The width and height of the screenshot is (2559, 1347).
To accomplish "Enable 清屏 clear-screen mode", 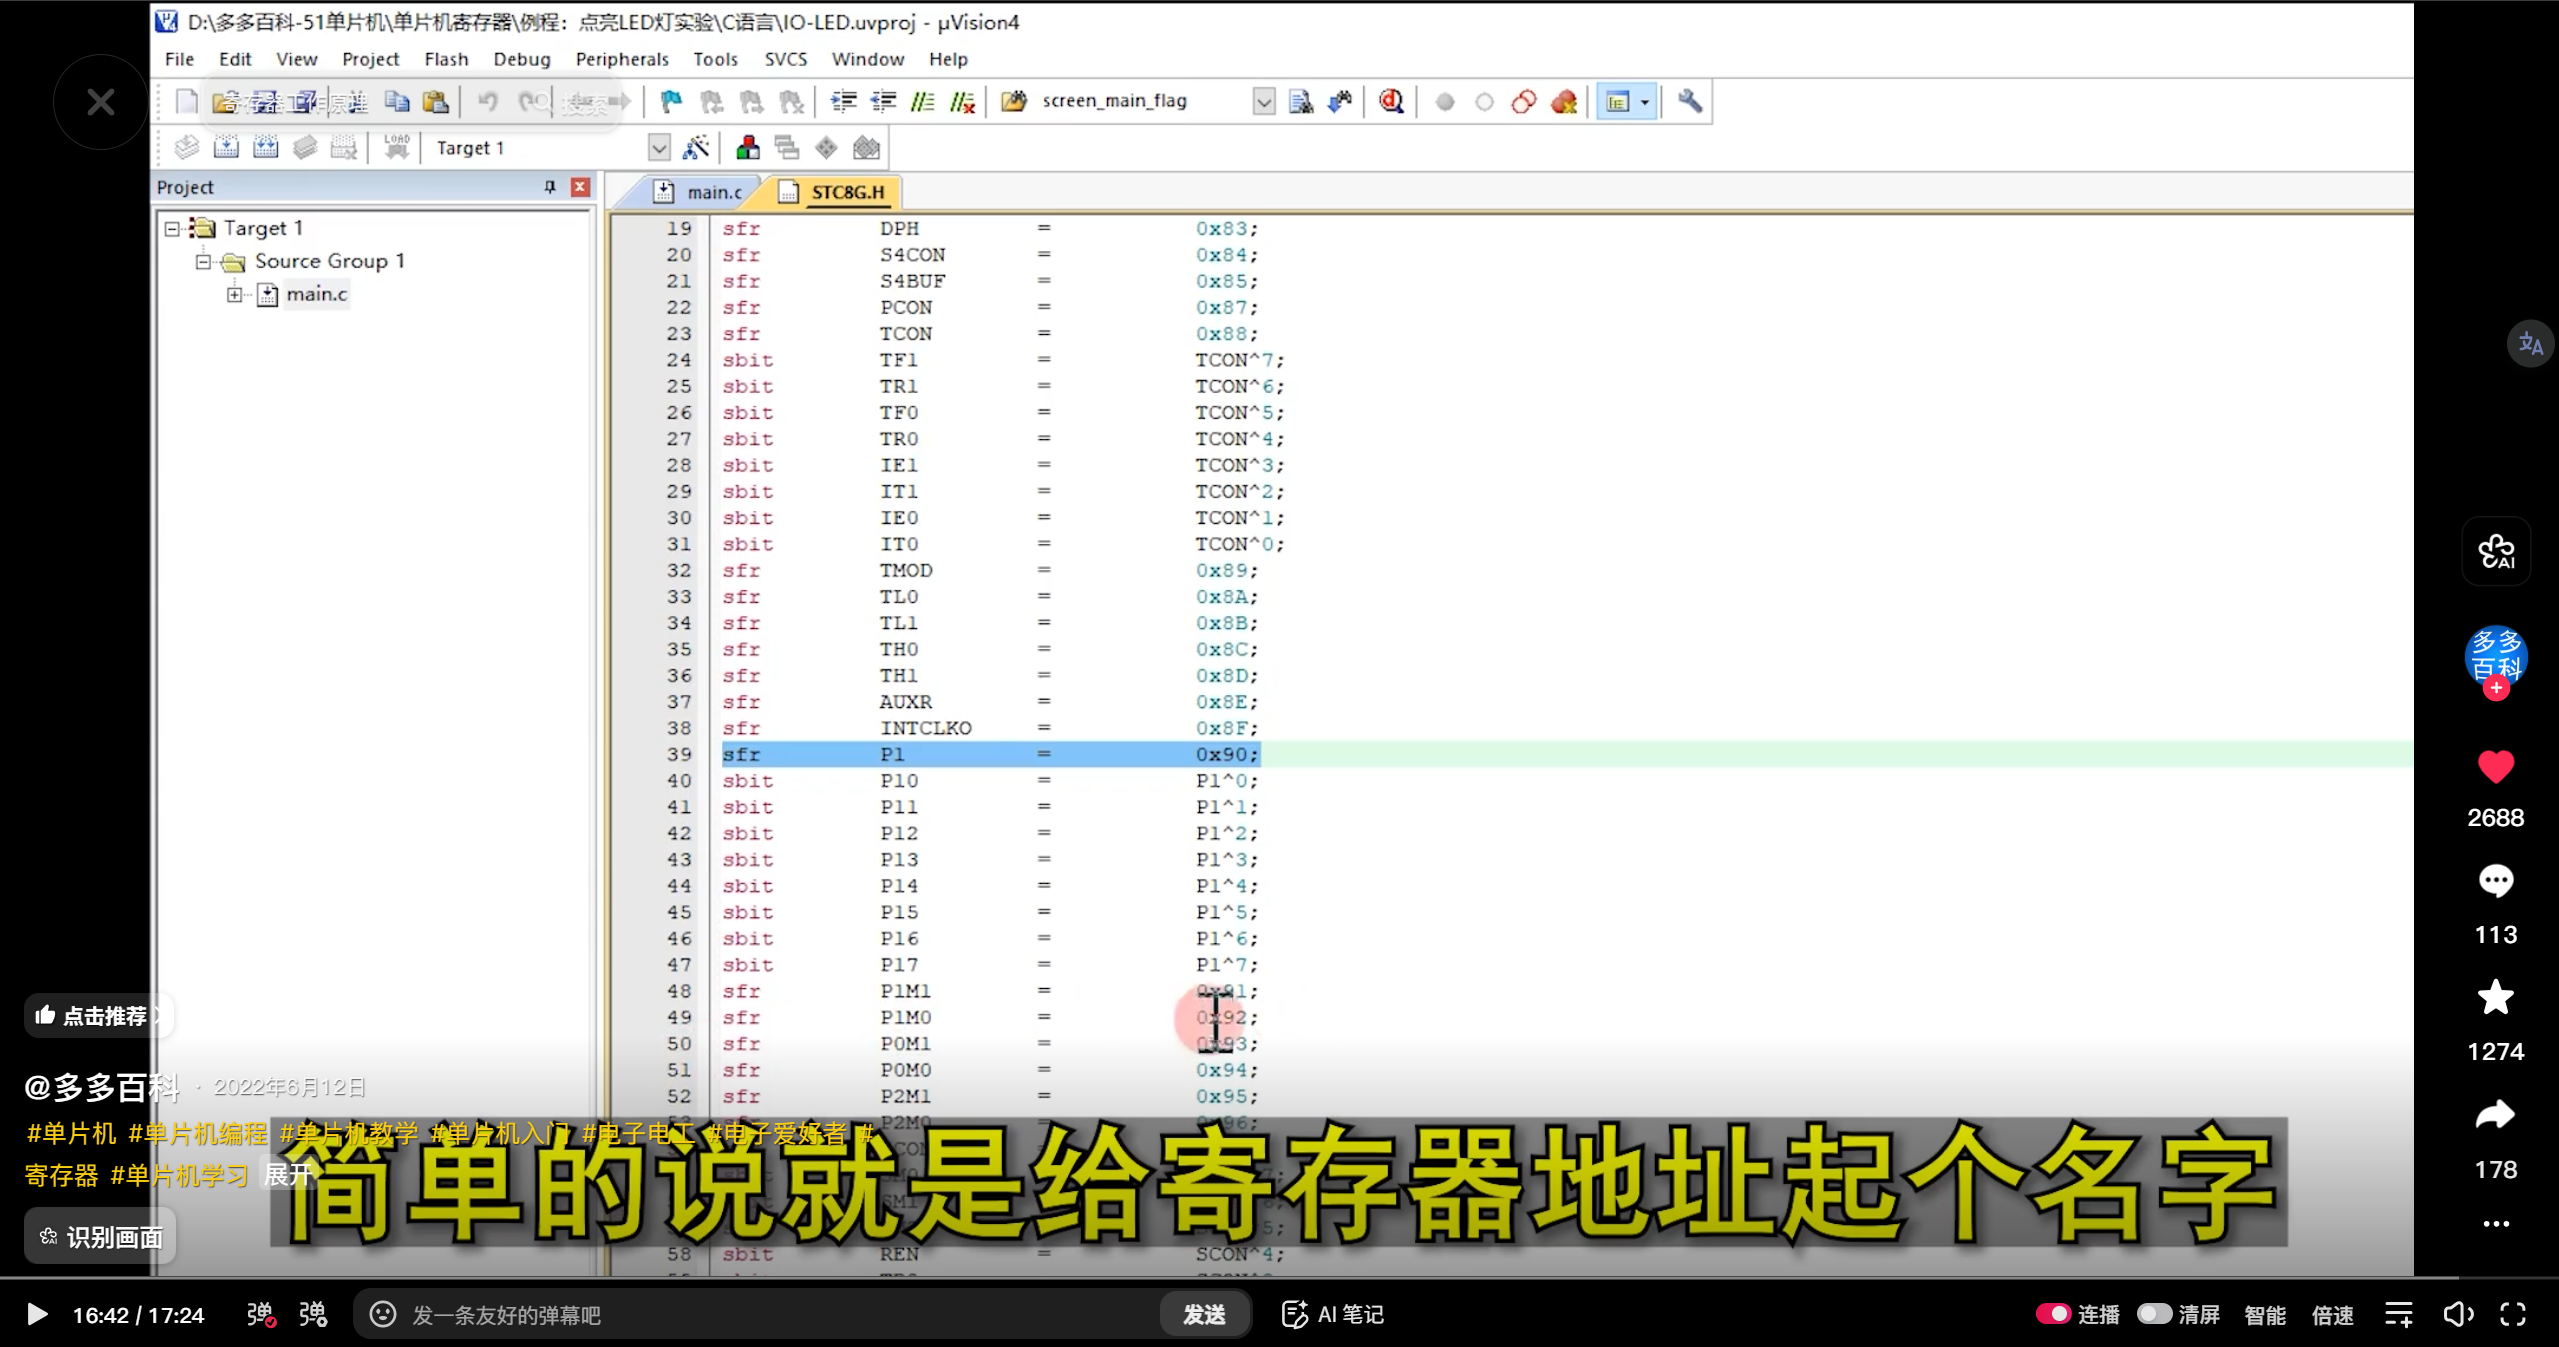I will 2156,1314.
